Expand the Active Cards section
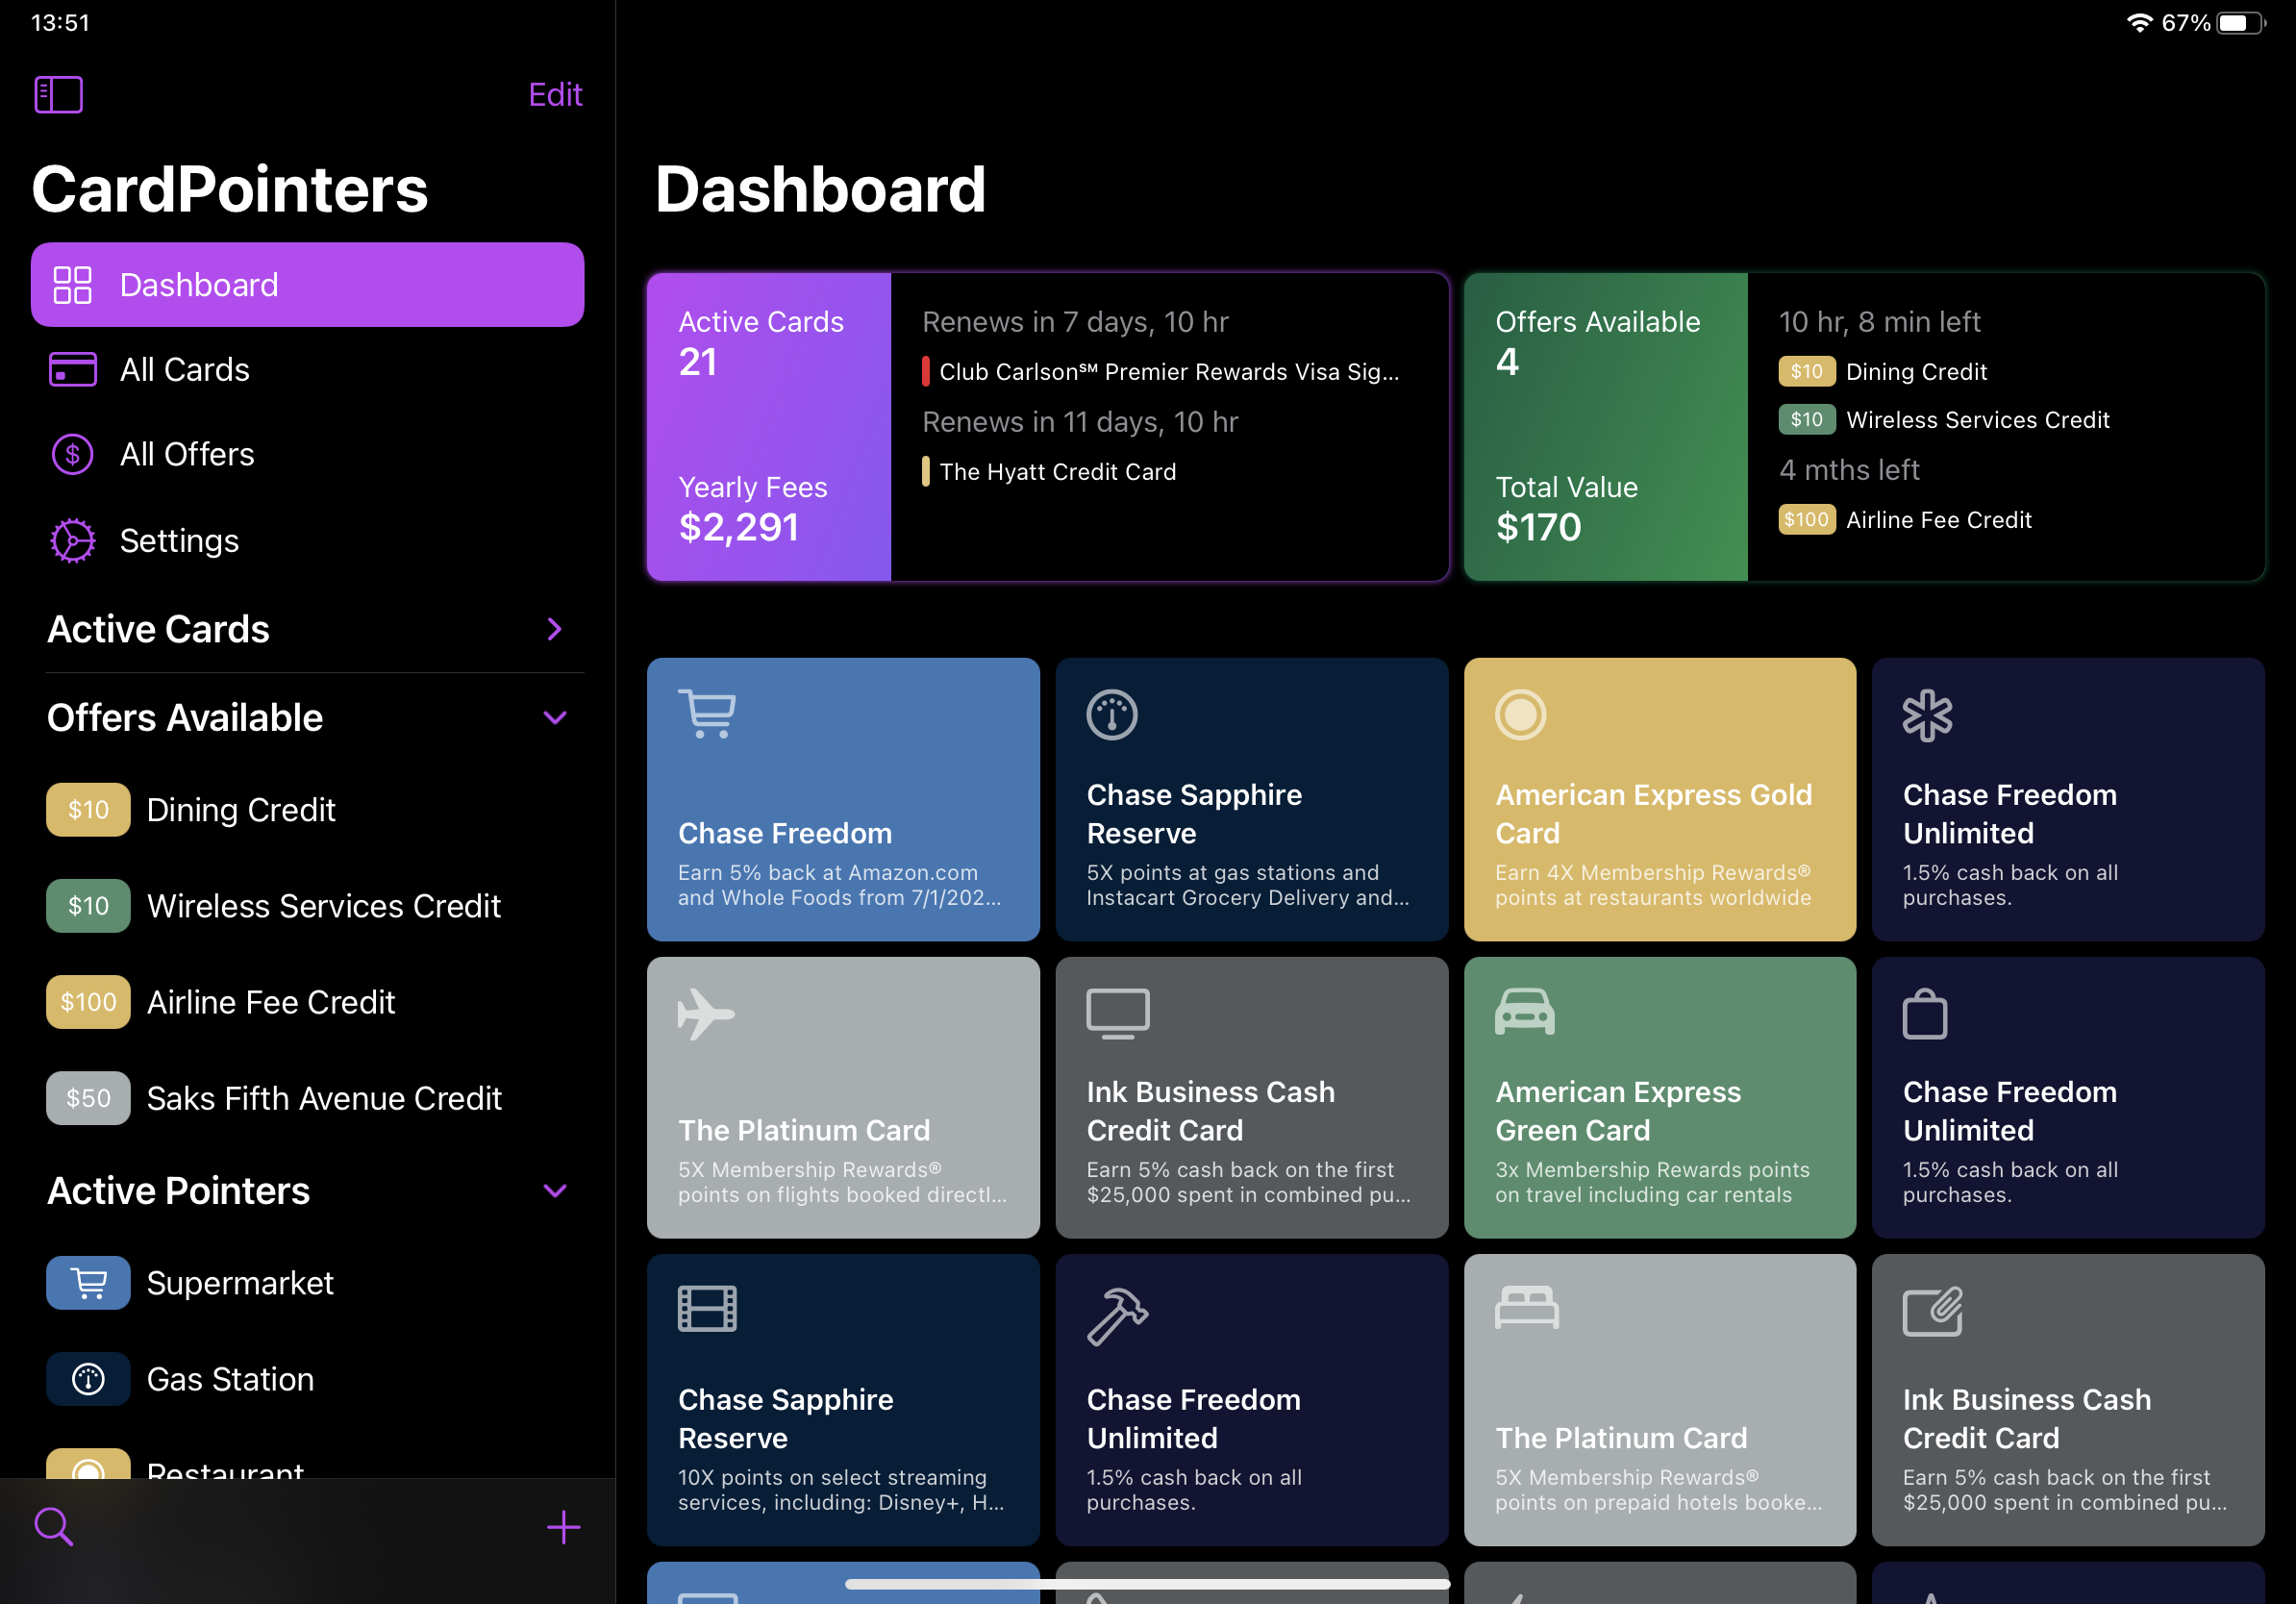Viewport: 2296px width, 1604px height. (555, 629)
